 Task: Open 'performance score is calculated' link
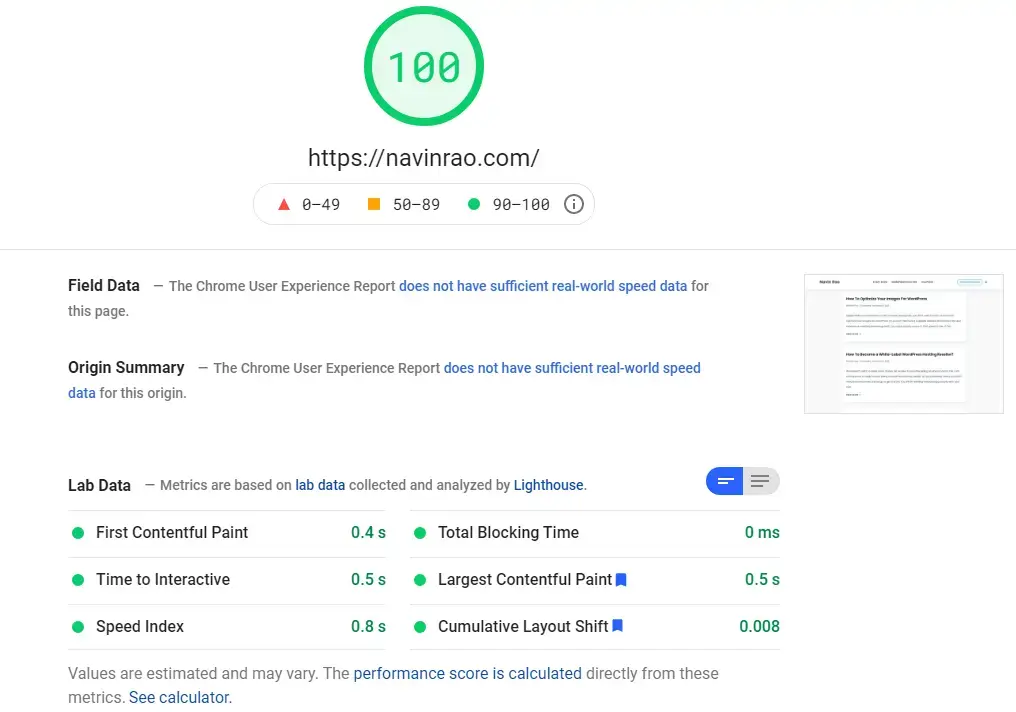point(467,674)
